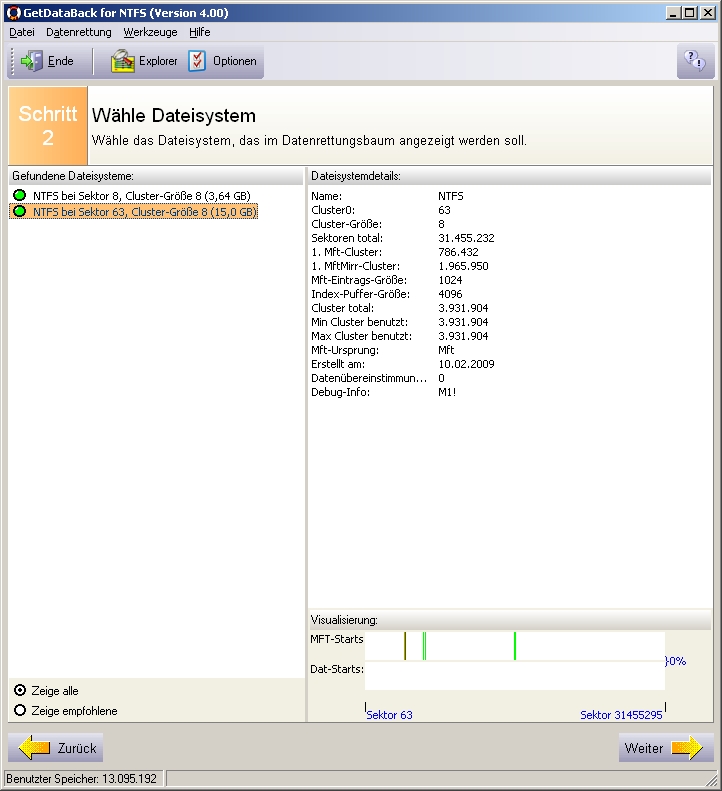This screenshot has height=791, width=722.
Task: Click the Mft-Eintrags-Größe value 1024
Action: [450, 280]
